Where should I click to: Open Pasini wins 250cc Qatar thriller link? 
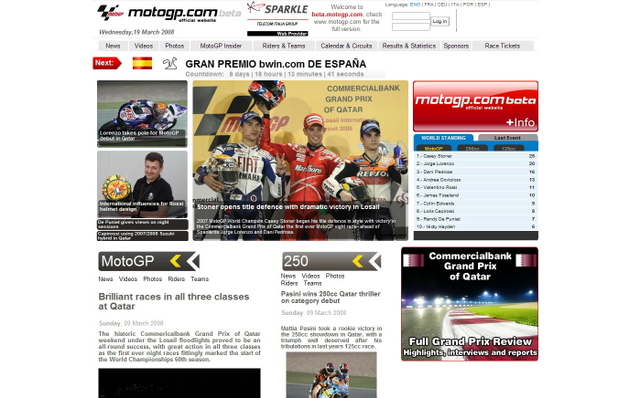(x=331, y=297)
